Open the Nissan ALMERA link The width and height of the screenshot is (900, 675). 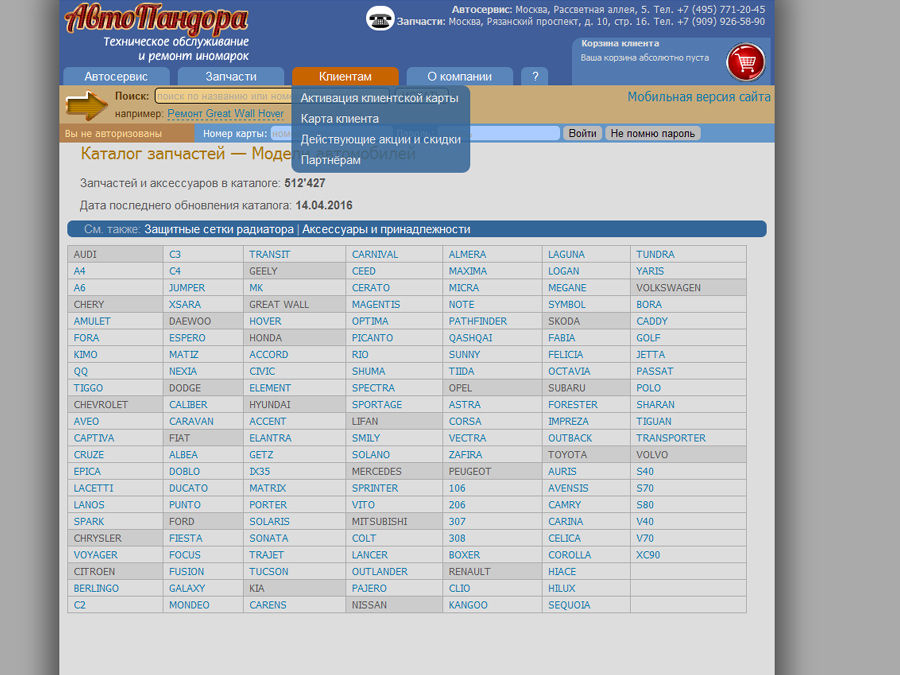coord(467,254)
